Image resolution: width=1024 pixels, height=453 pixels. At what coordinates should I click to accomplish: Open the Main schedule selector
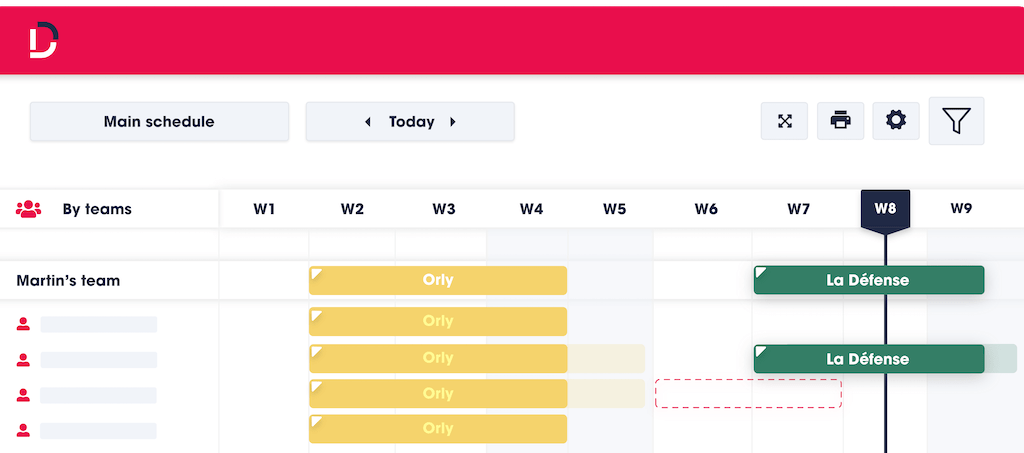(159, 121)
